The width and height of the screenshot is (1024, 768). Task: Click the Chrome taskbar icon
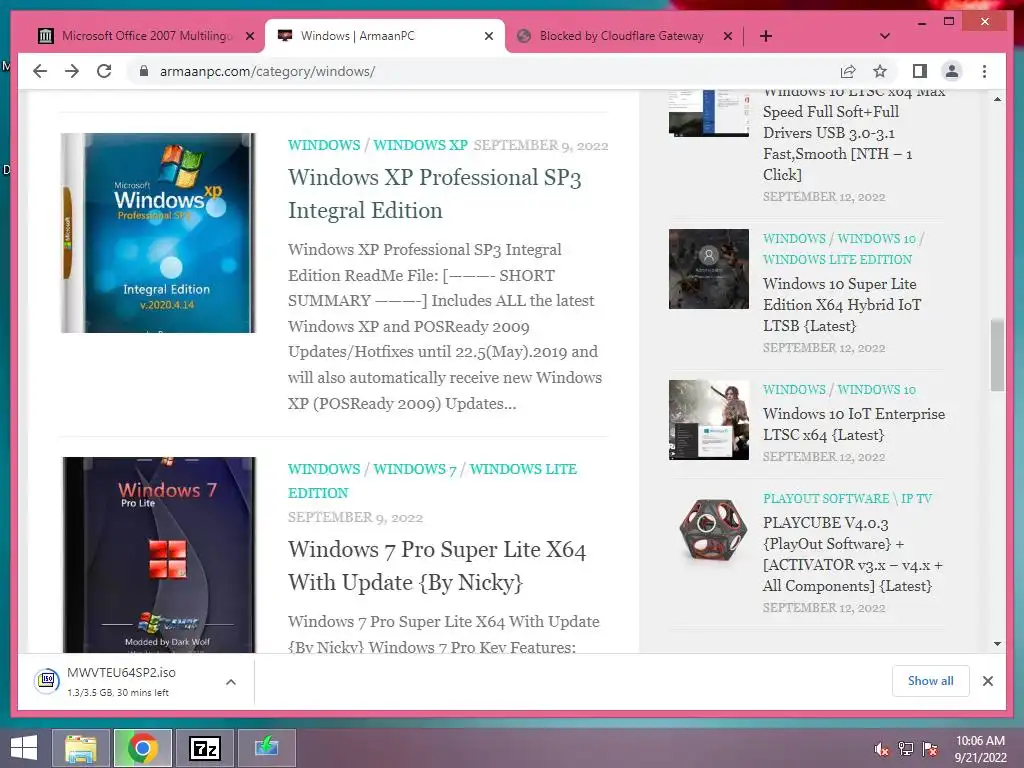142,748
